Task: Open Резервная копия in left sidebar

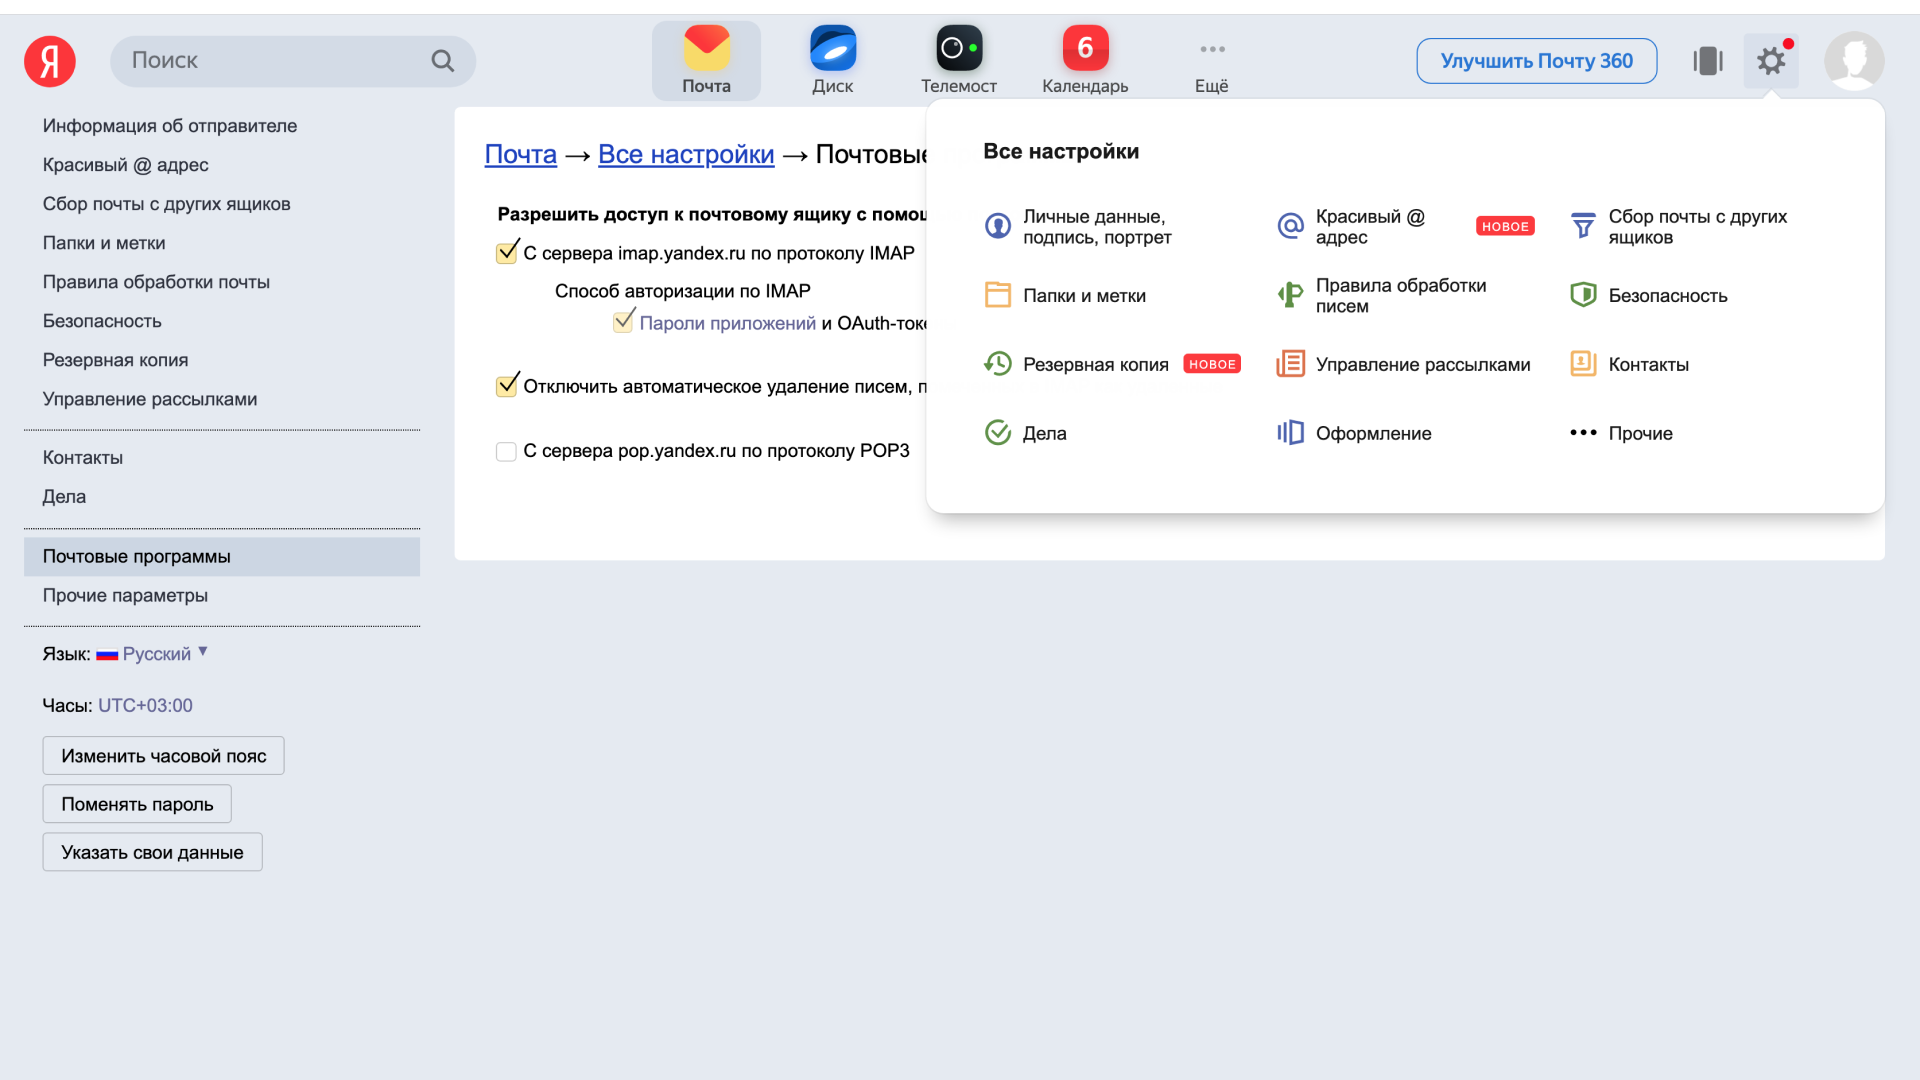Action: point(116,360)
